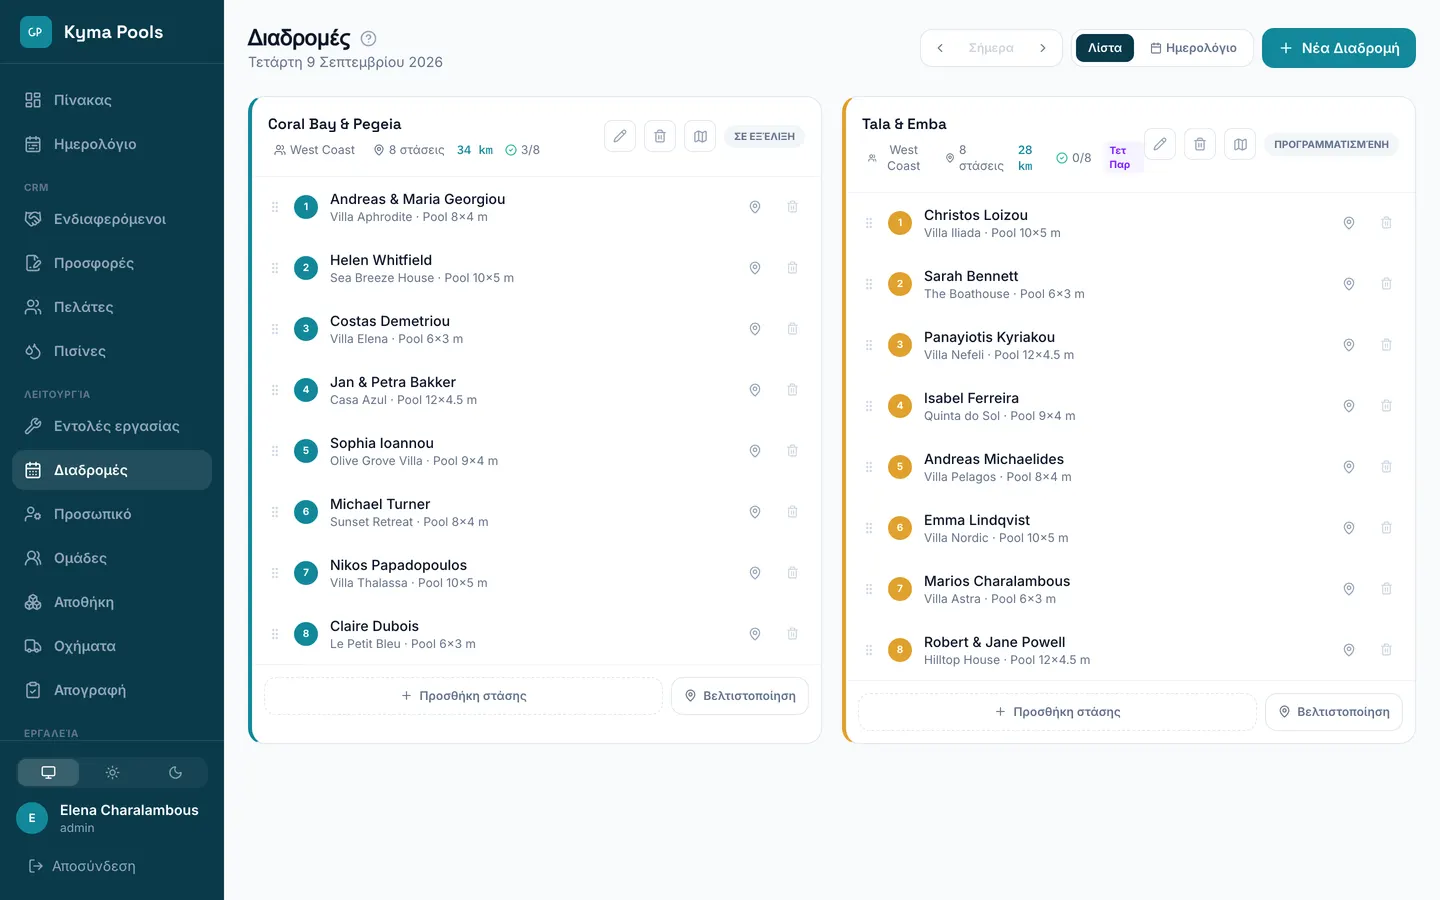Open Οχήματα in sidebar

(x=112, y=646)
